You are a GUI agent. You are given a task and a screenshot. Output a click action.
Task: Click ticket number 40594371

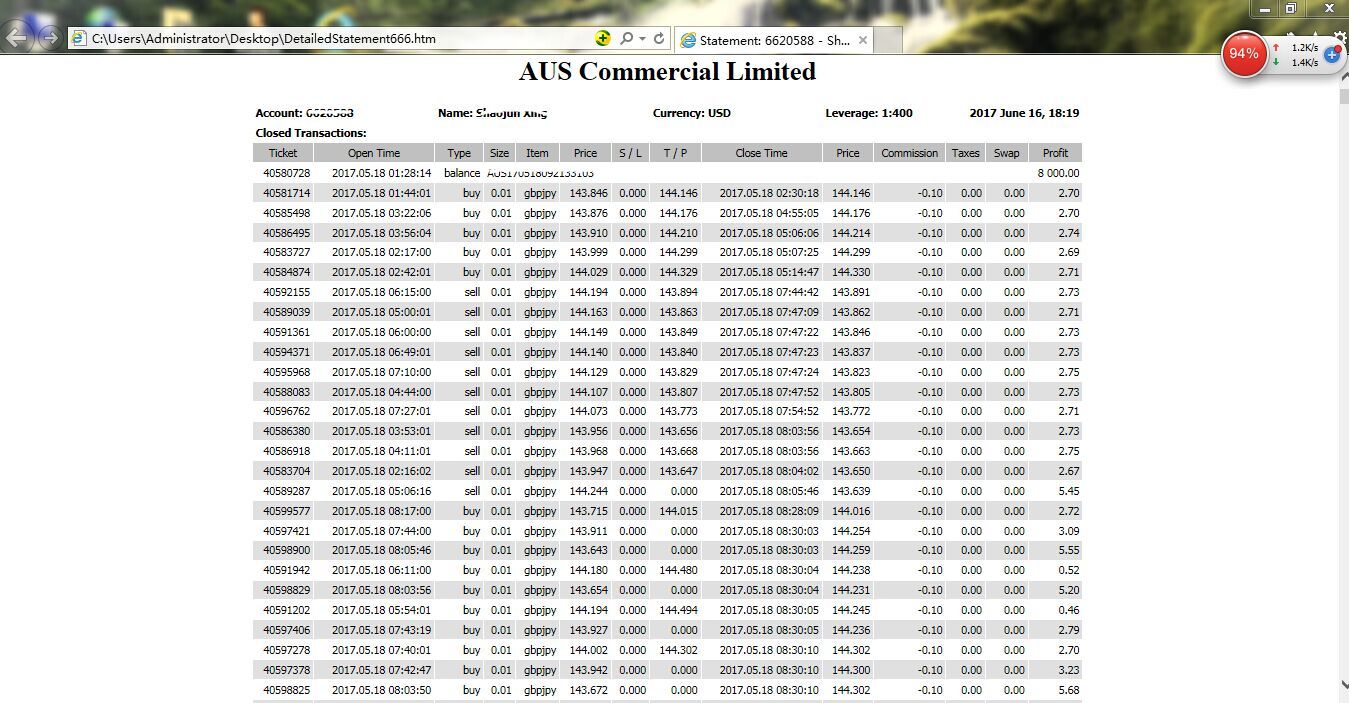[287, 352]
